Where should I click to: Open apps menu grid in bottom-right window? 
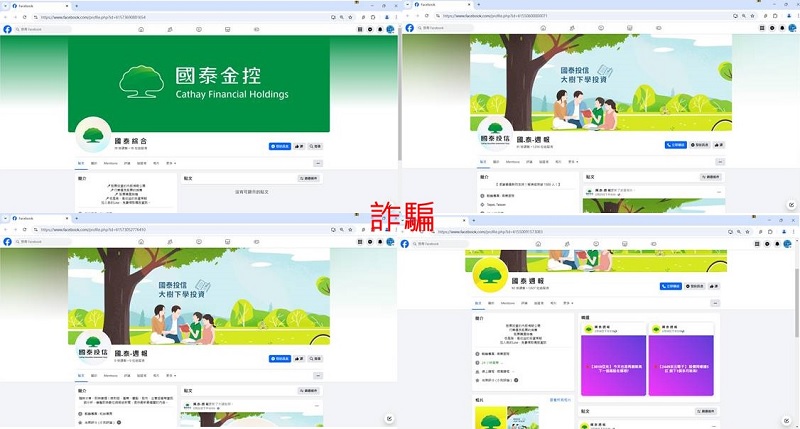point(757,244)
